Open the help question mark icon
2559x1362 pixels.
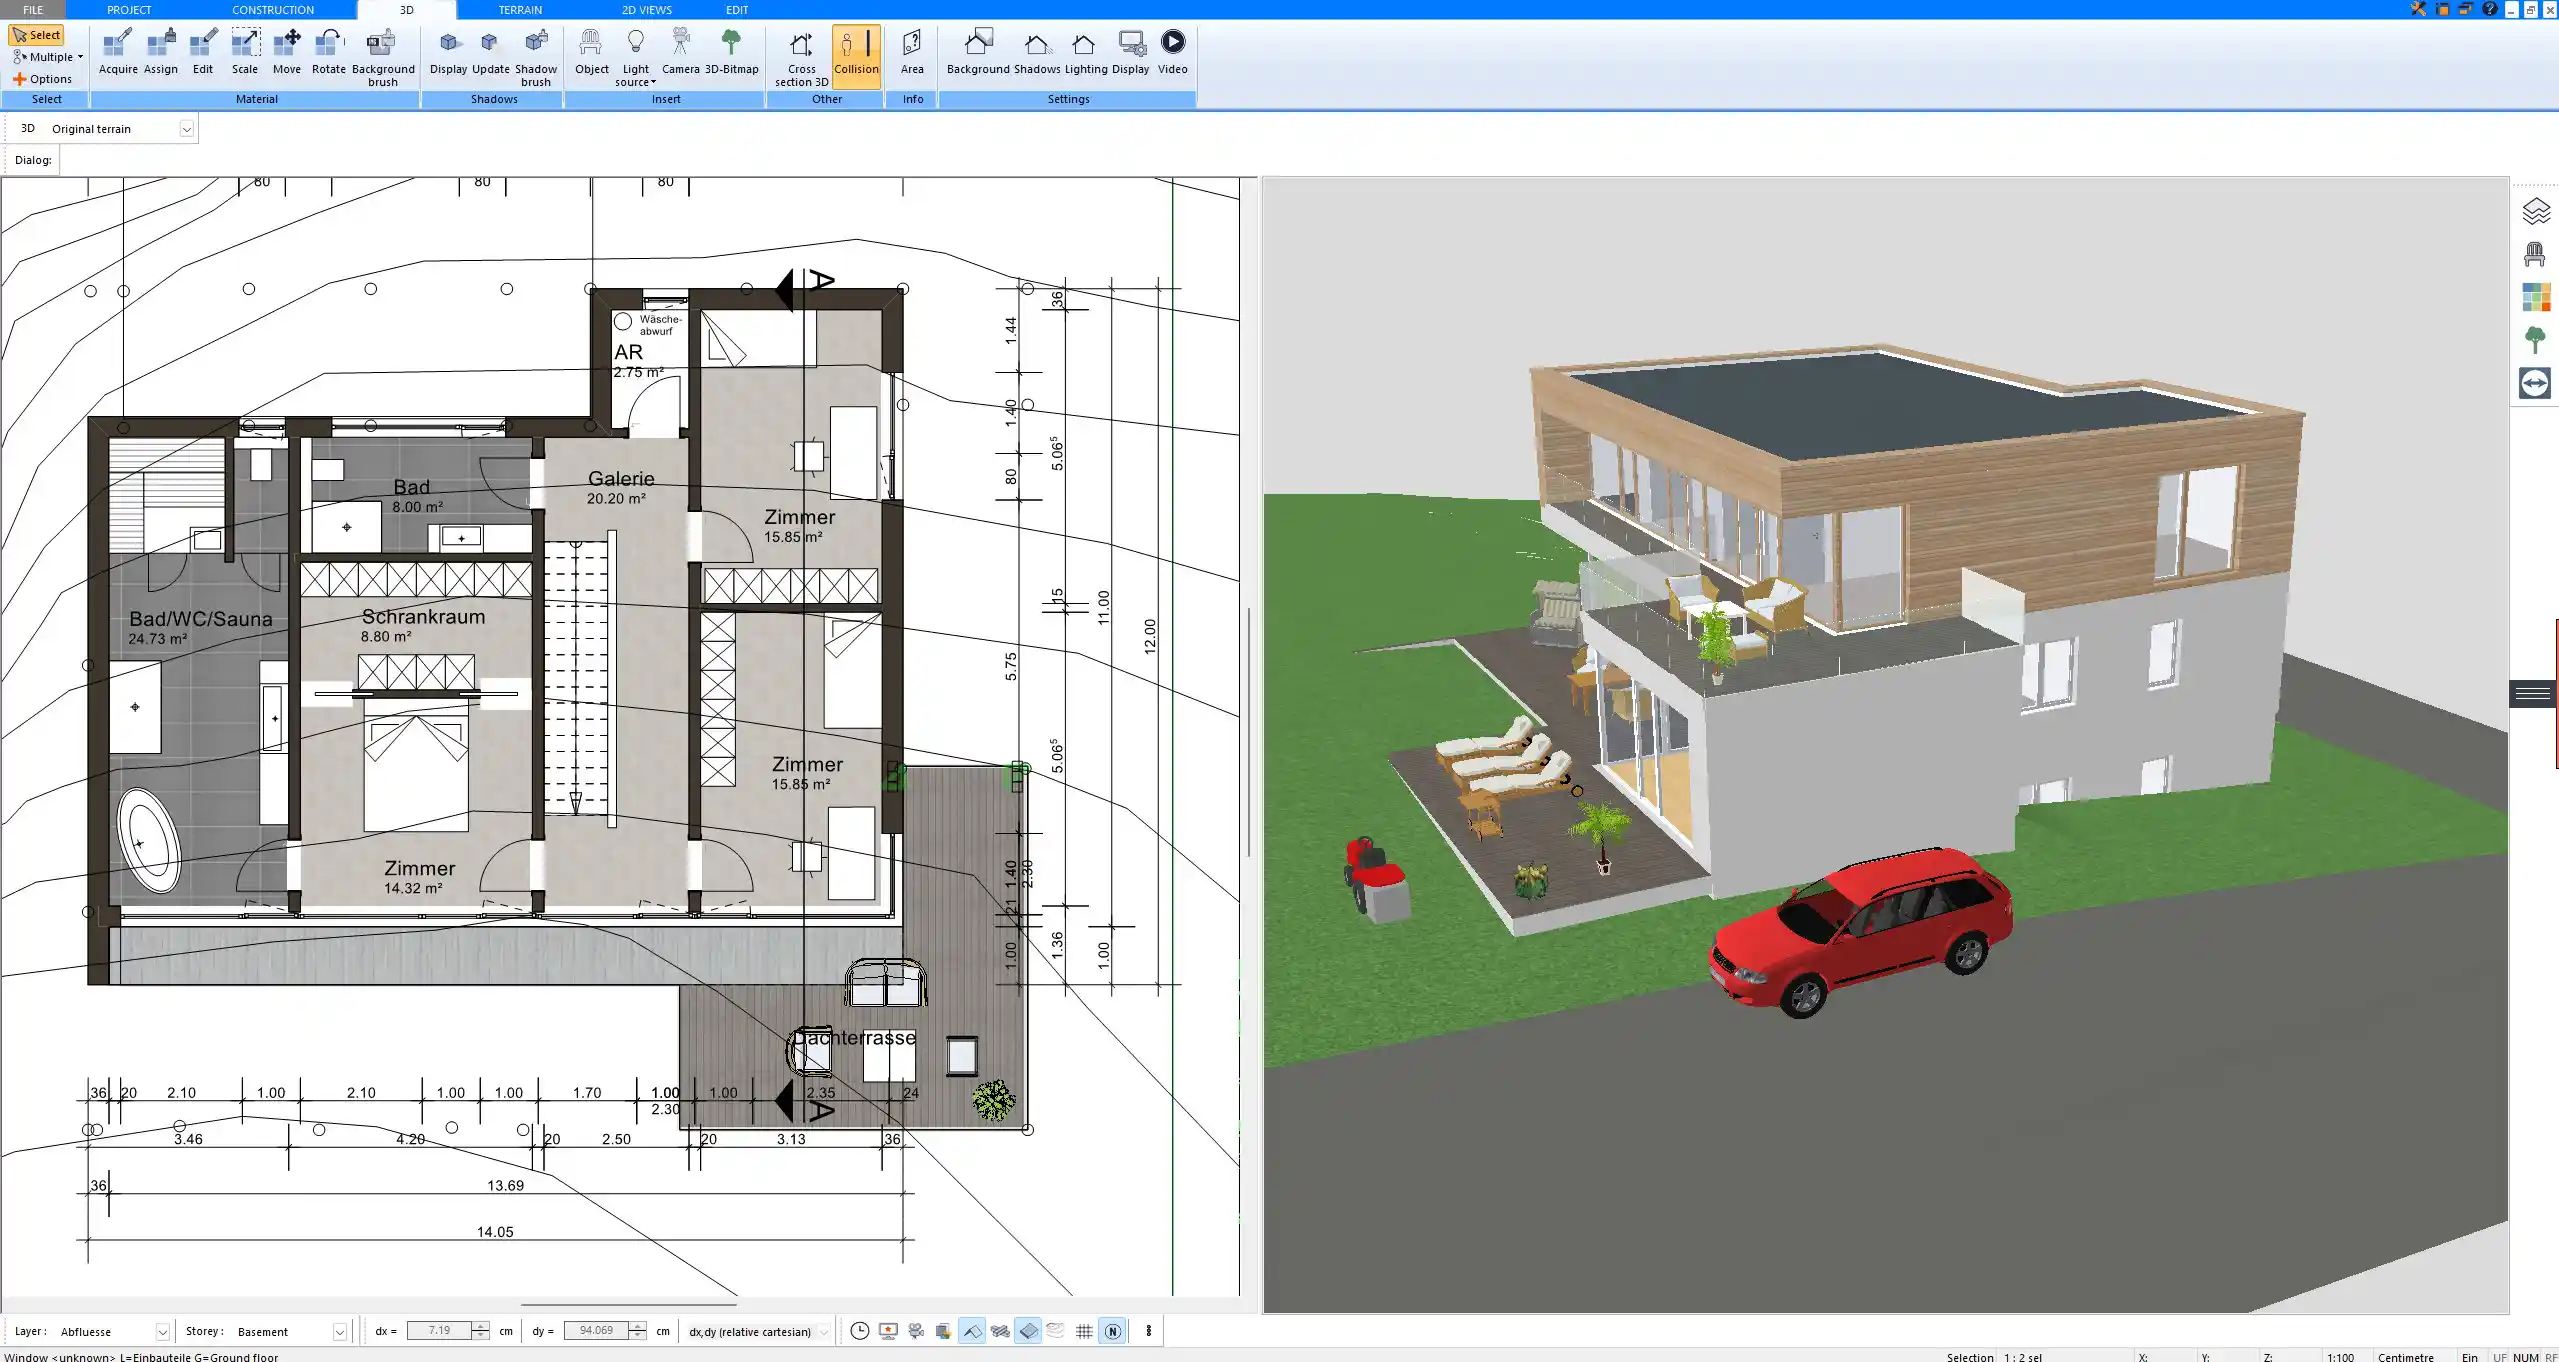point(2490,9)
